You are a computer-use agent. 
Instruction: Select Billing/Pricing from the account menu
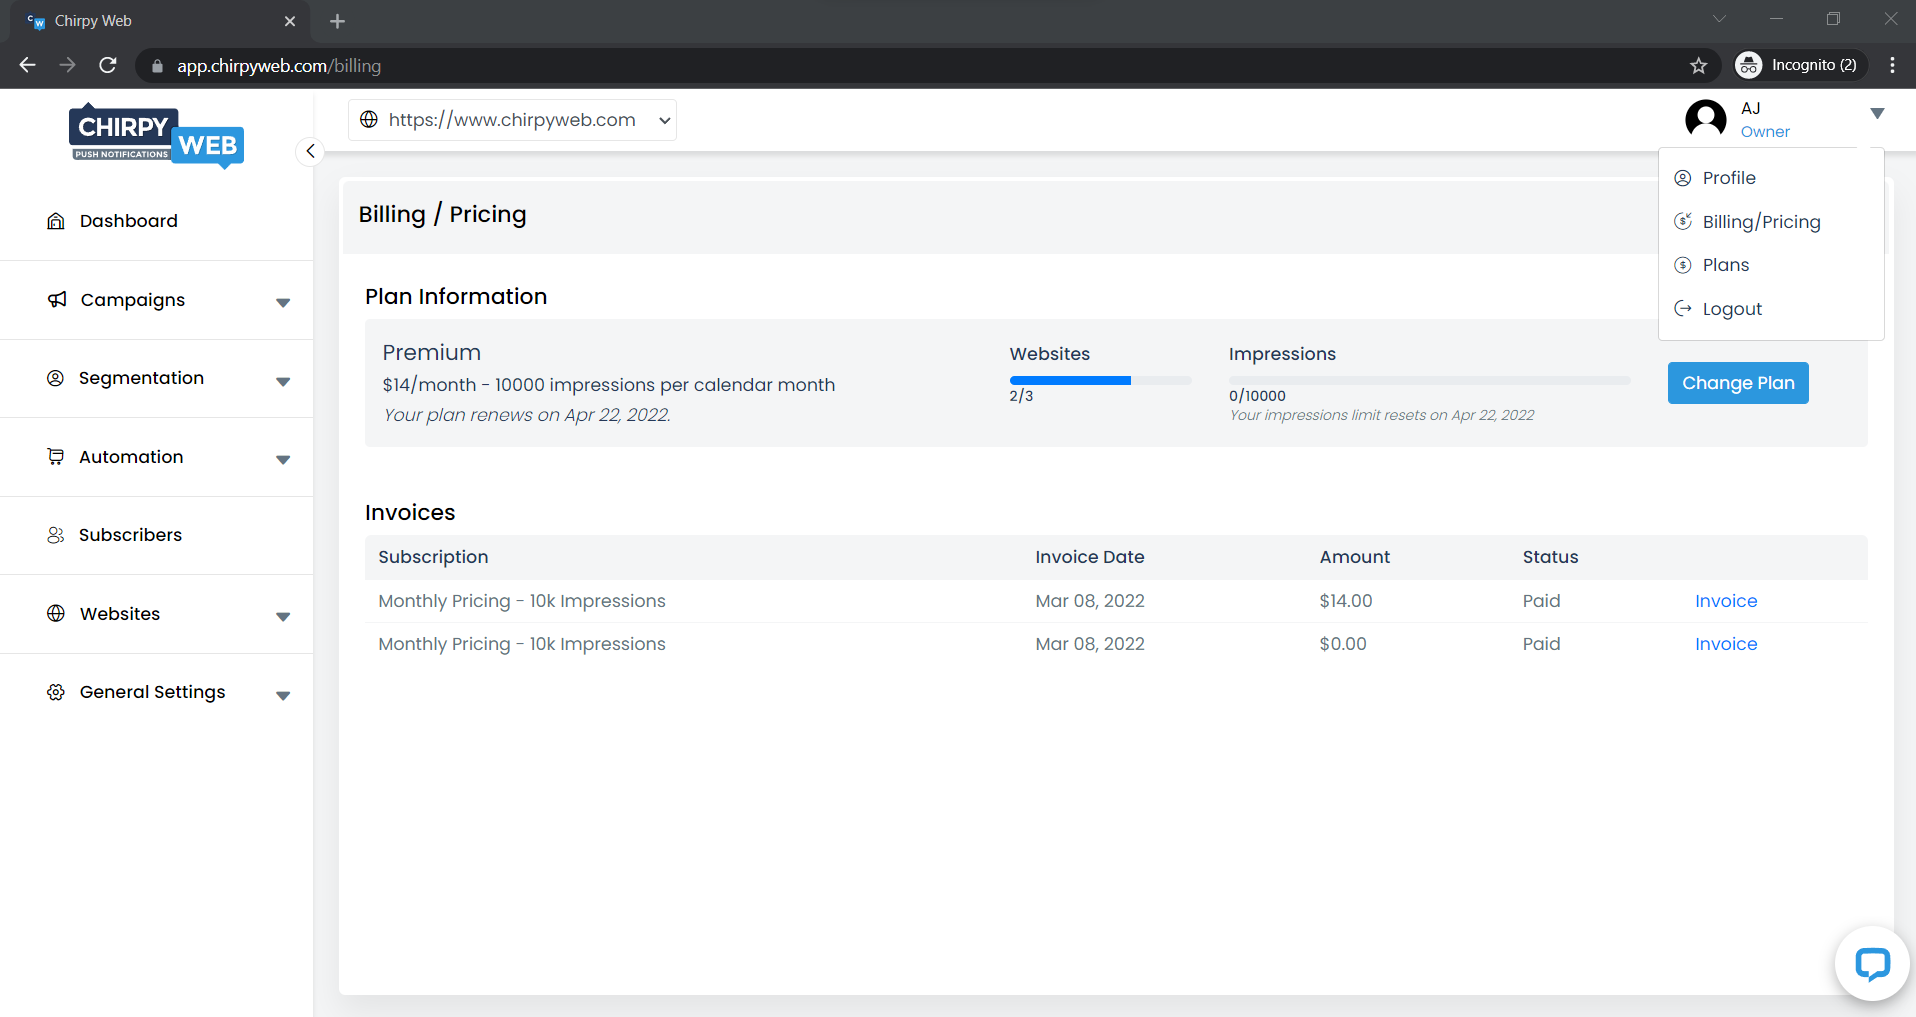[x=1761, y=222]
